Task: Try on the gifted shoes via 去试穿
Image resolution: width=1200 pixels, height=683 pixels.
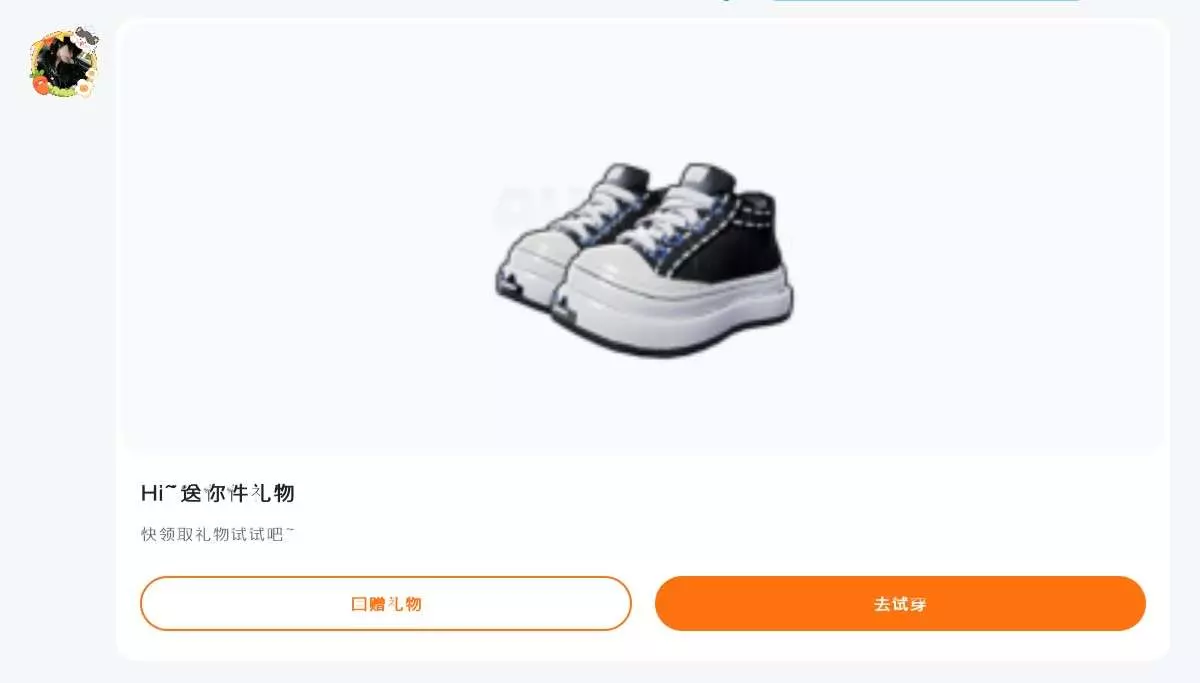Action: click(900, 603)
